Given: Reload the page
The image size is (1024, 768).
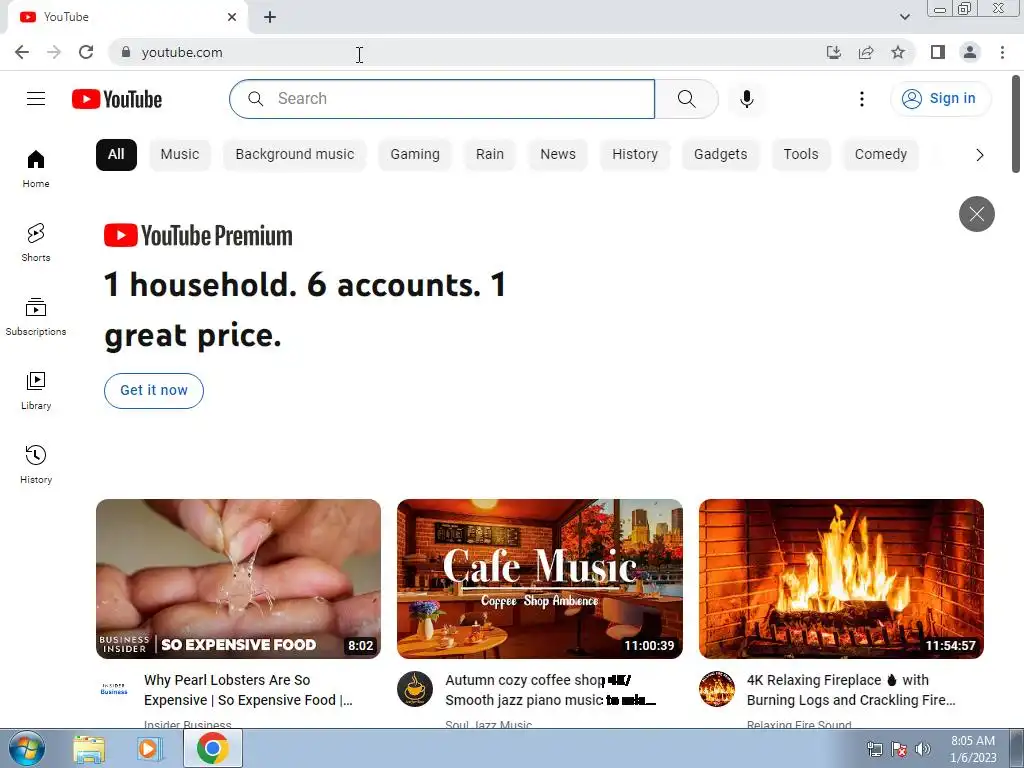Looking at the screenshot, I should (x=86, y=52).
